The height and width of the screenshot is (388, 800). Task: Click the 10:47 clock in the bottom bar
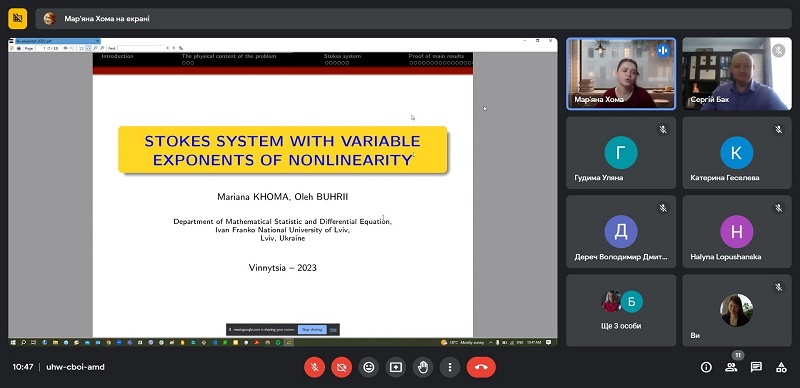23,367
